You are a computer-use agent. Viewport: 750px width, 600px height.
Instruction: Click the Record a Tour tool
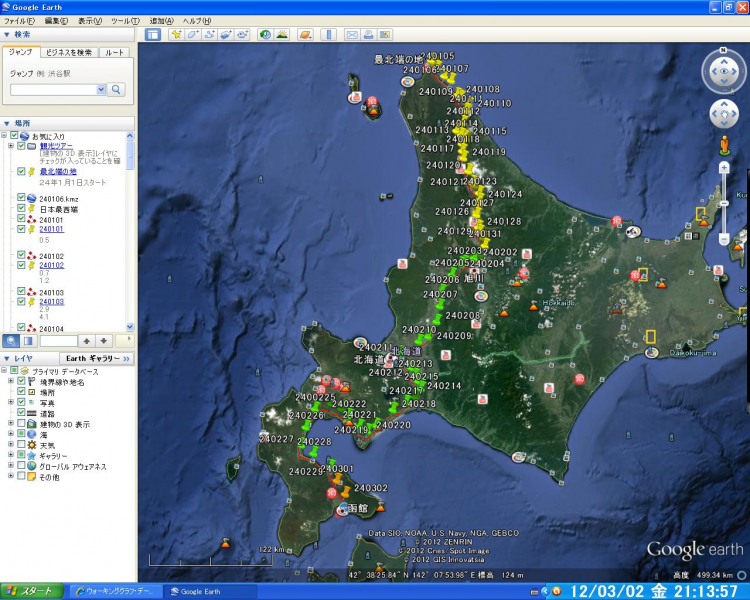[243, 34]
